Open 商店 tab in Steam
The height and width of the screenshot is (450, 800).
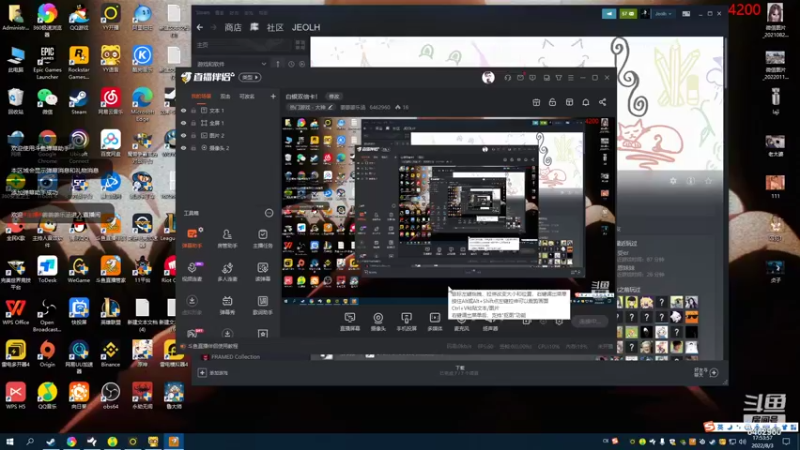point(233,28)
